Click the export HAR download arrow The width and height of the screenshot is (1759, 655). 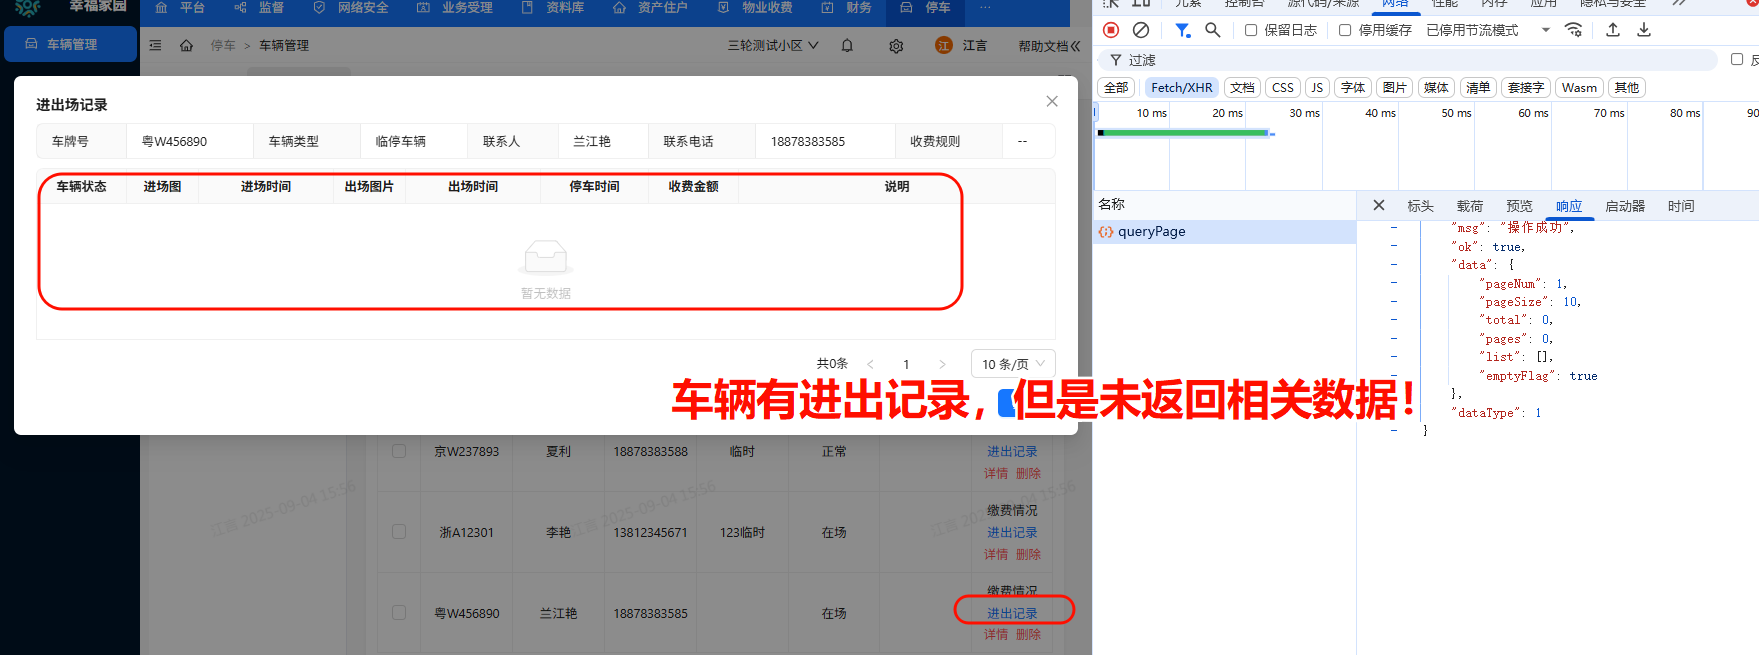1644,30
